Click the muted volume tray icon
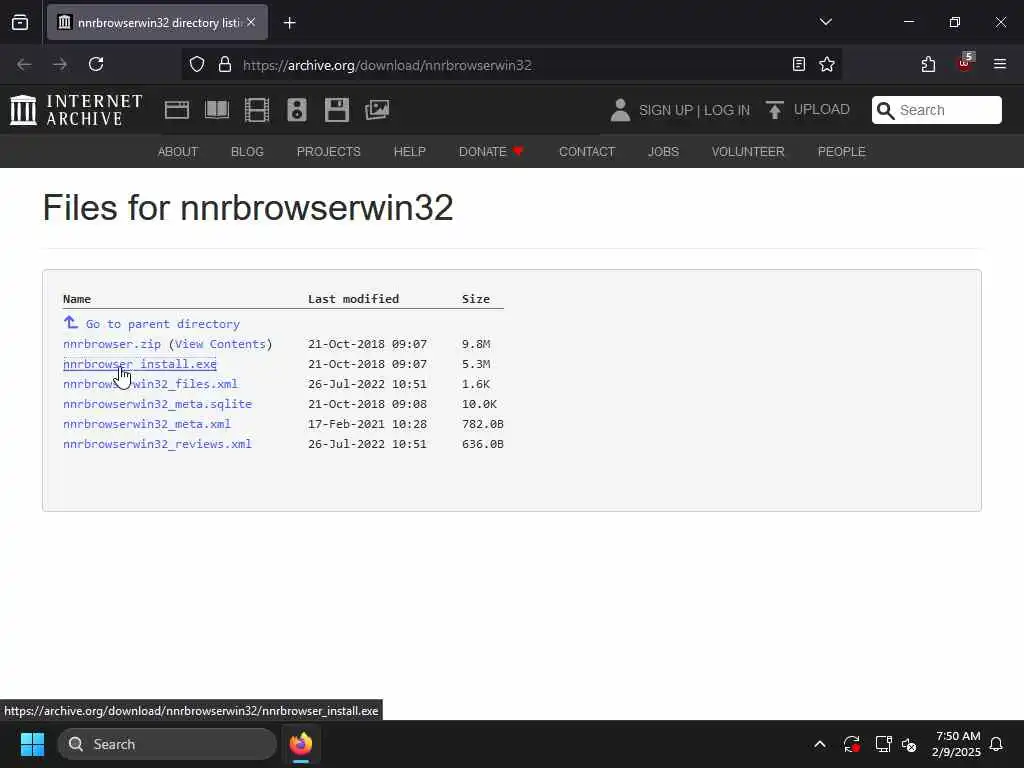The image size is (1024, 768). (x=909, y=744)
